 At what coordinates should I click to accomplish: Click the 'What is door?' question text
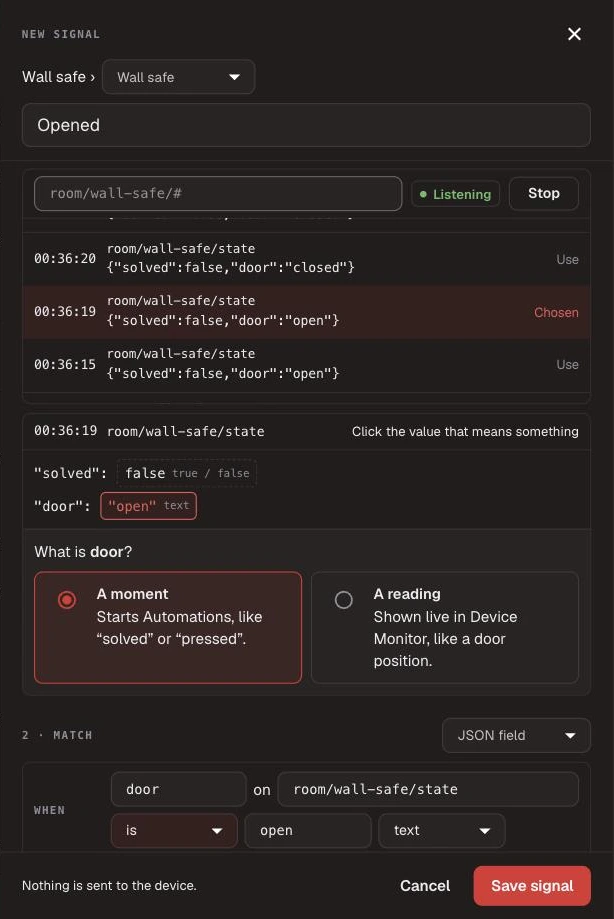(83, 552)
